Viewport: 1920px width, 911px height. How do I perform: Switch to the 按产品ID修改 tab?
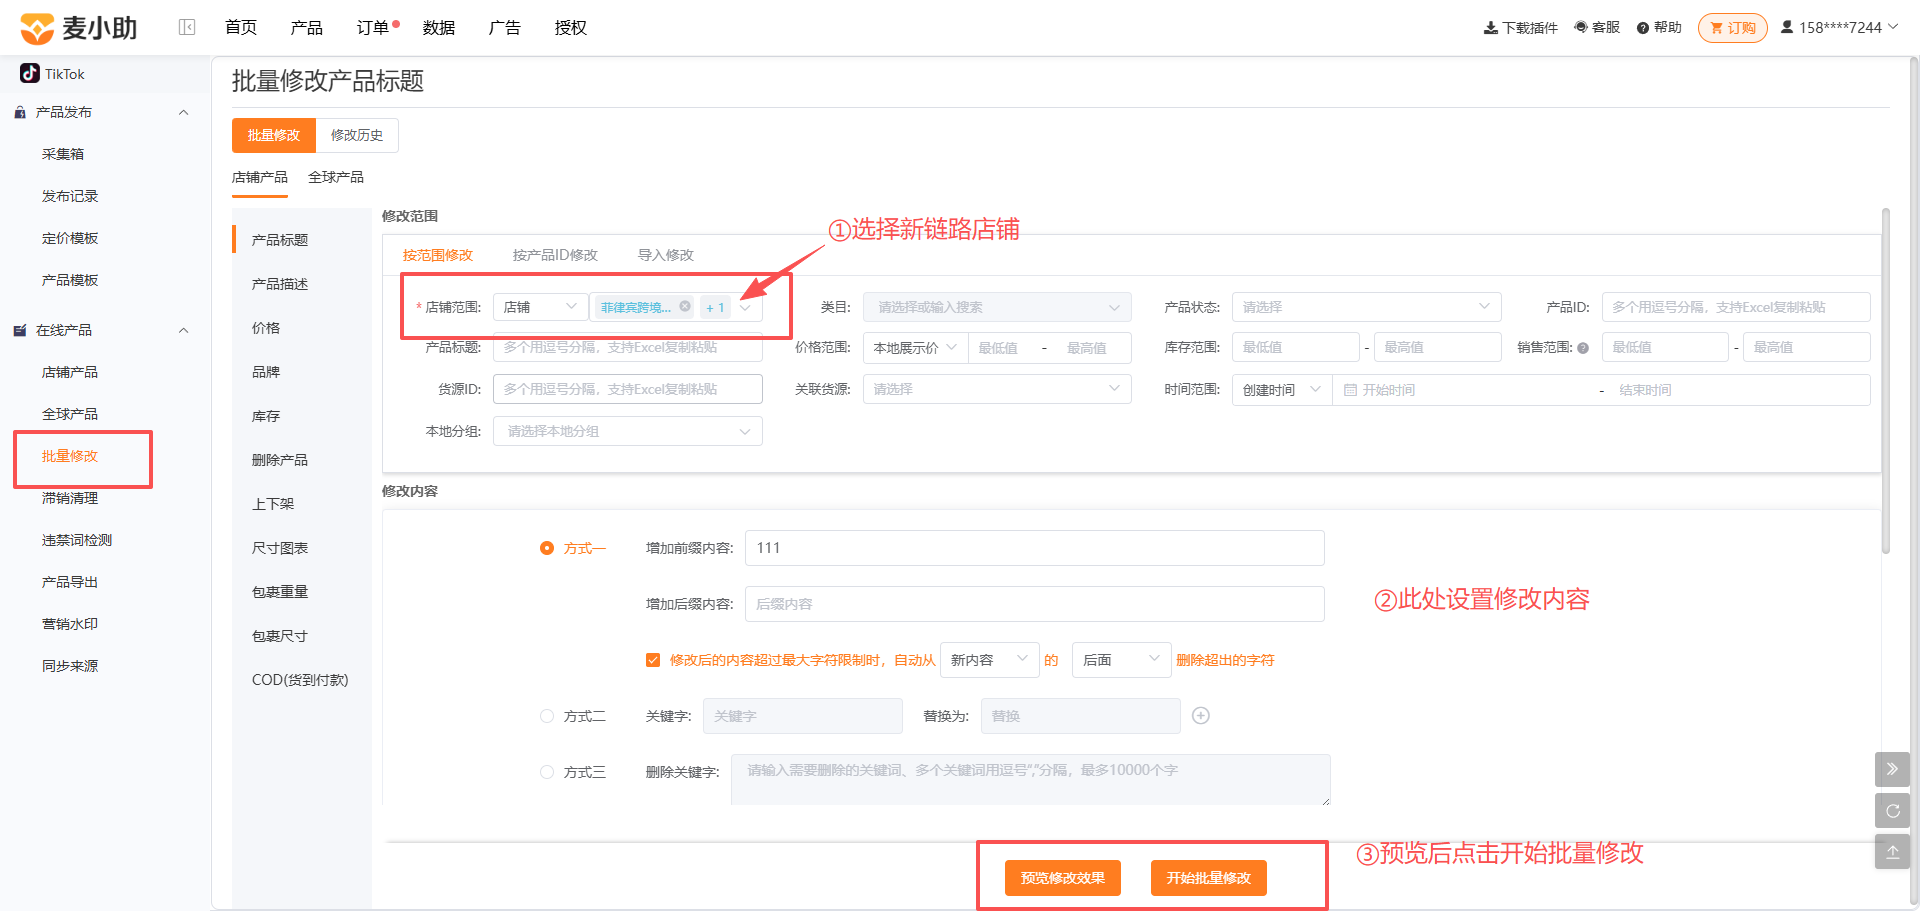pyautogui.click(x=555, y=255)
